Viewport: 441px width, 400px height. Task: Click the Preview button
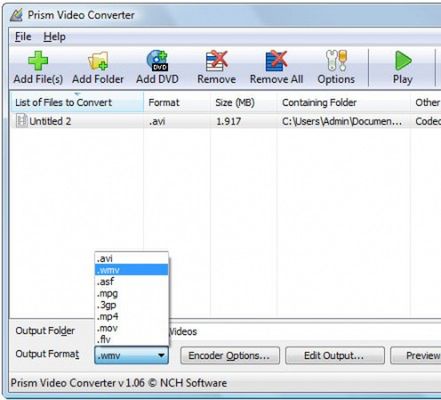pyautogui.click(x=417, y=356)
